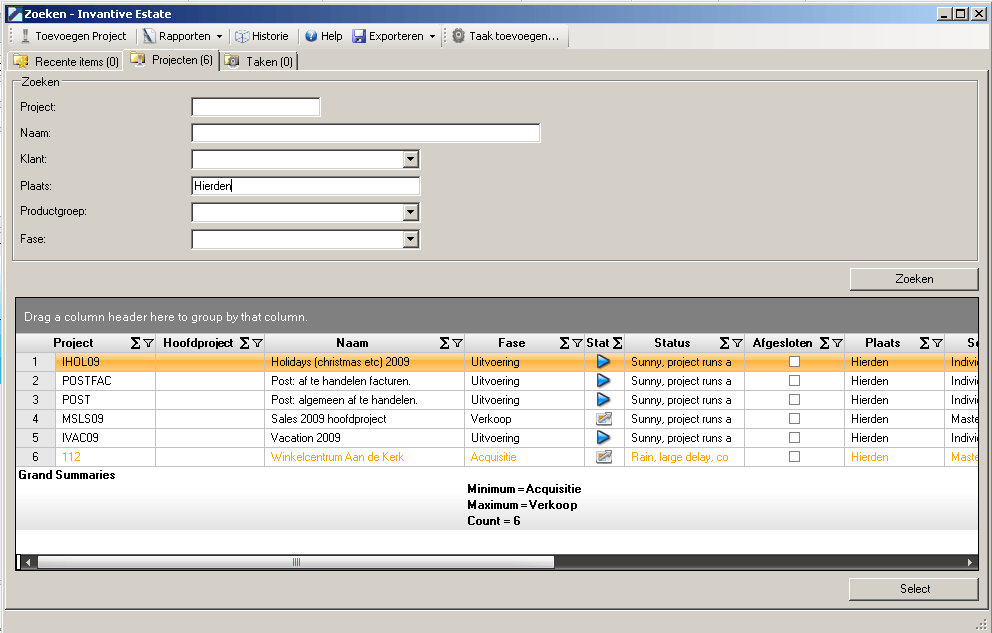992x633 pixels.
Task: Switch to the Taken (0) tab
Action: 259,61
